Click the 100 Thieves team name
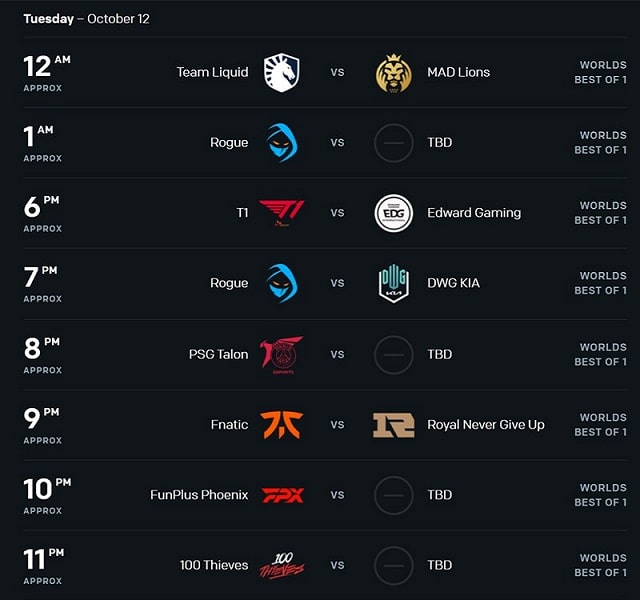Viewport: 640px width, 600px height. (x=214, y=565)
